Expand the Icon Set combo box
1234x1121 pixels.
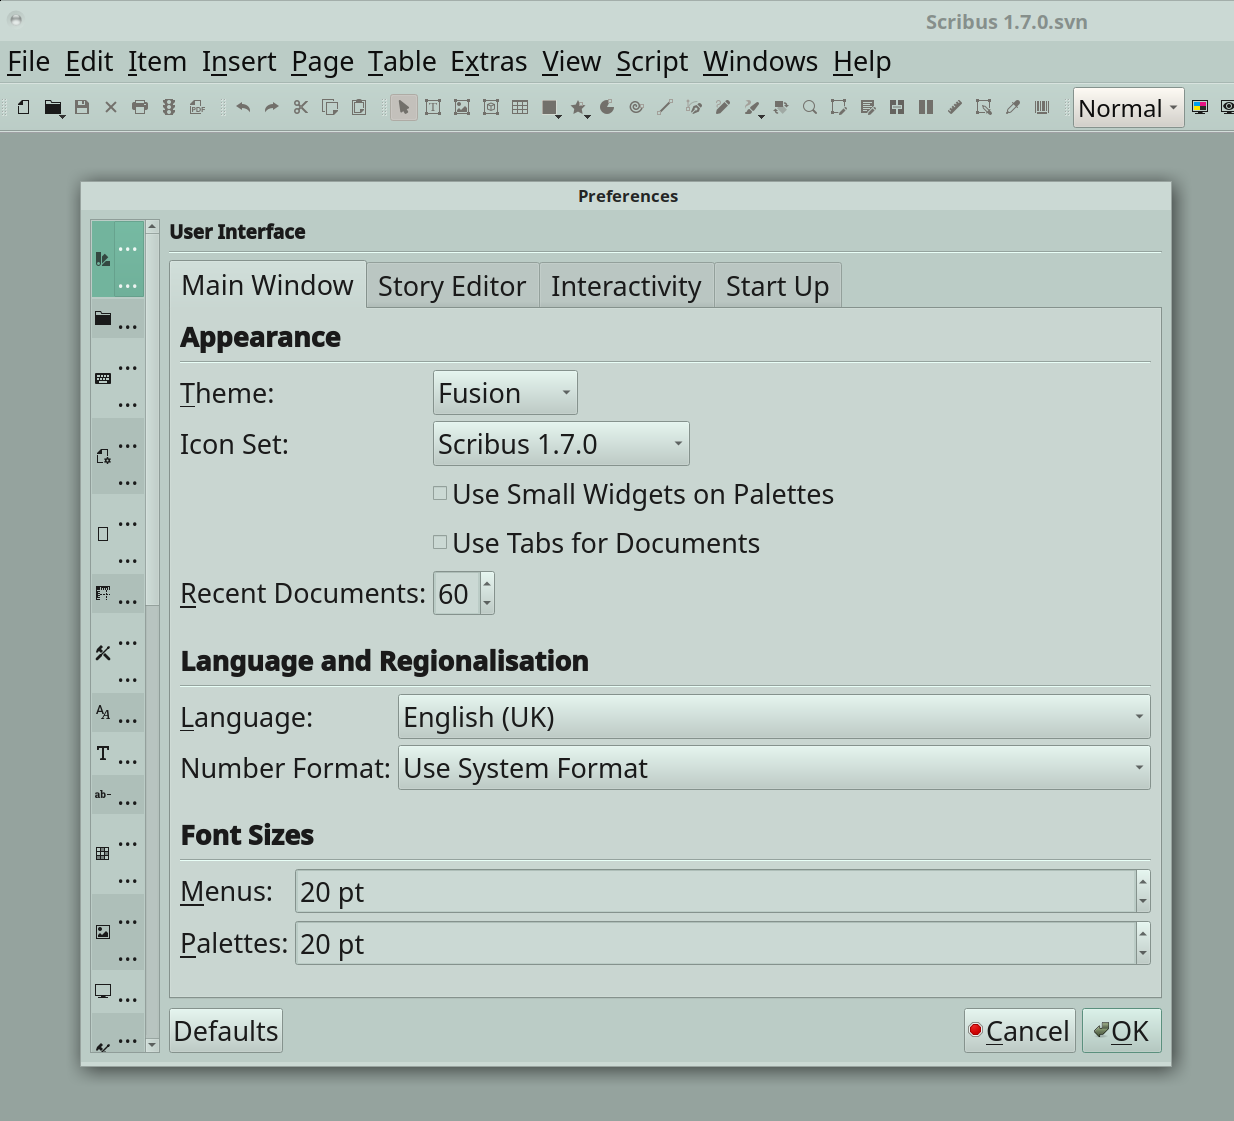coord(561,444)
